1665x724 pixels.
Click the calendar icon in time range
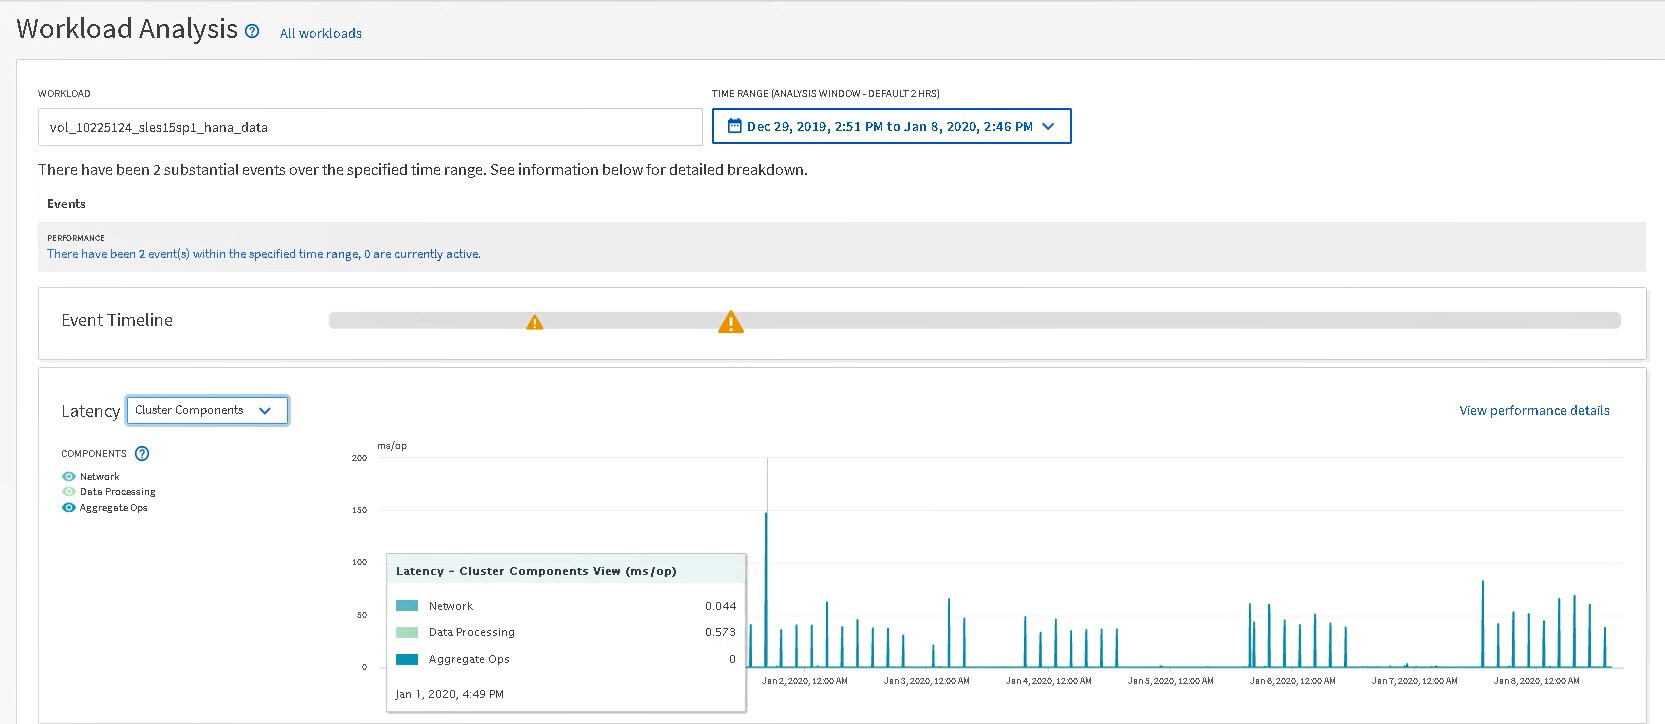pos(734,126)
